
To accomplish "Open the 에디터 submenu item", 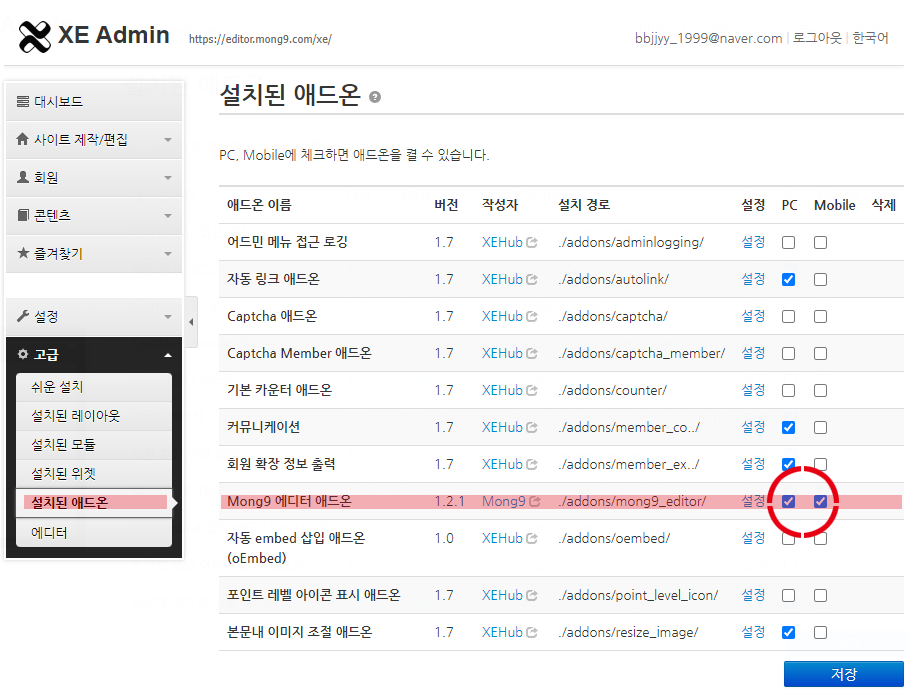I will coord(50,533).
